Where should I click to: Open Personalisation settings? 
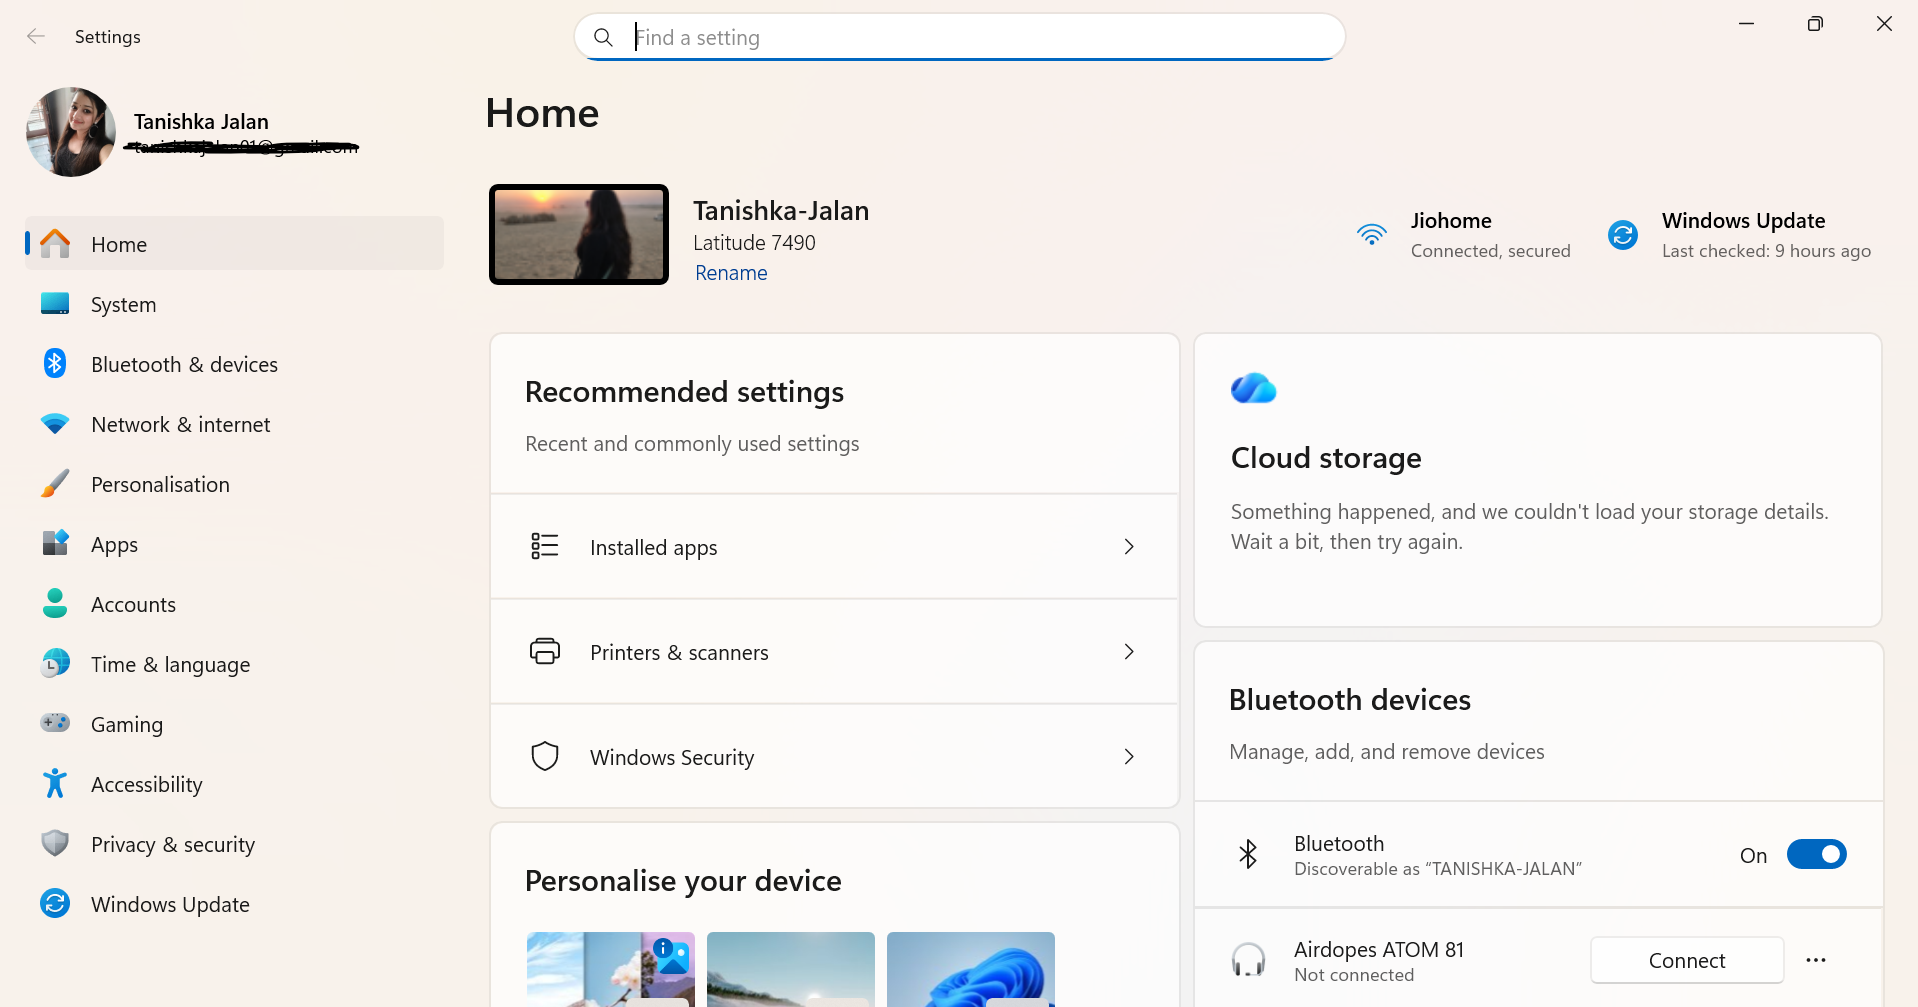click(234, 484)
